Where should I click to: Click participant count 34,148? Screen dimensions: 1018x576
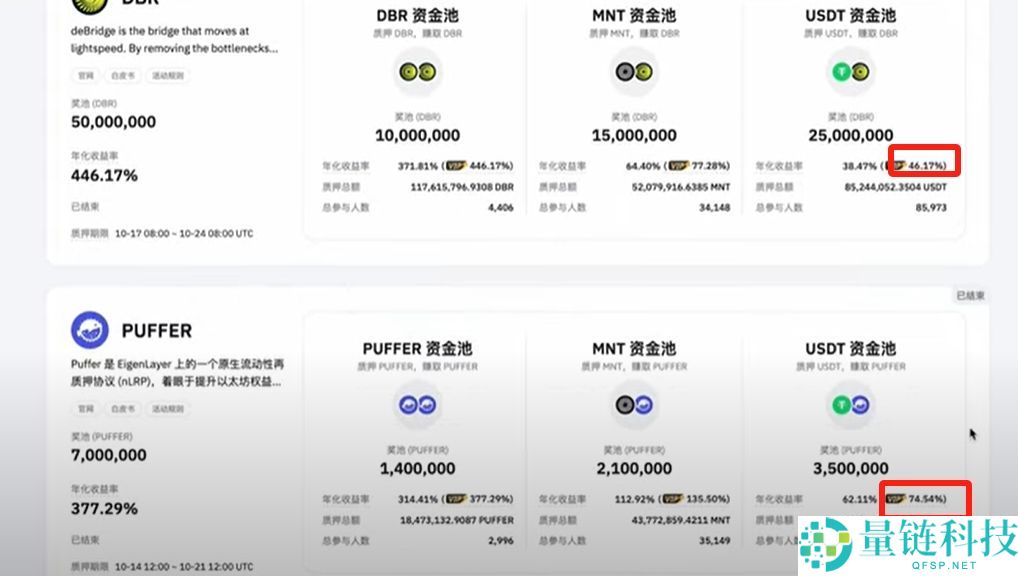pyautogui.click(x=714, y=208)
